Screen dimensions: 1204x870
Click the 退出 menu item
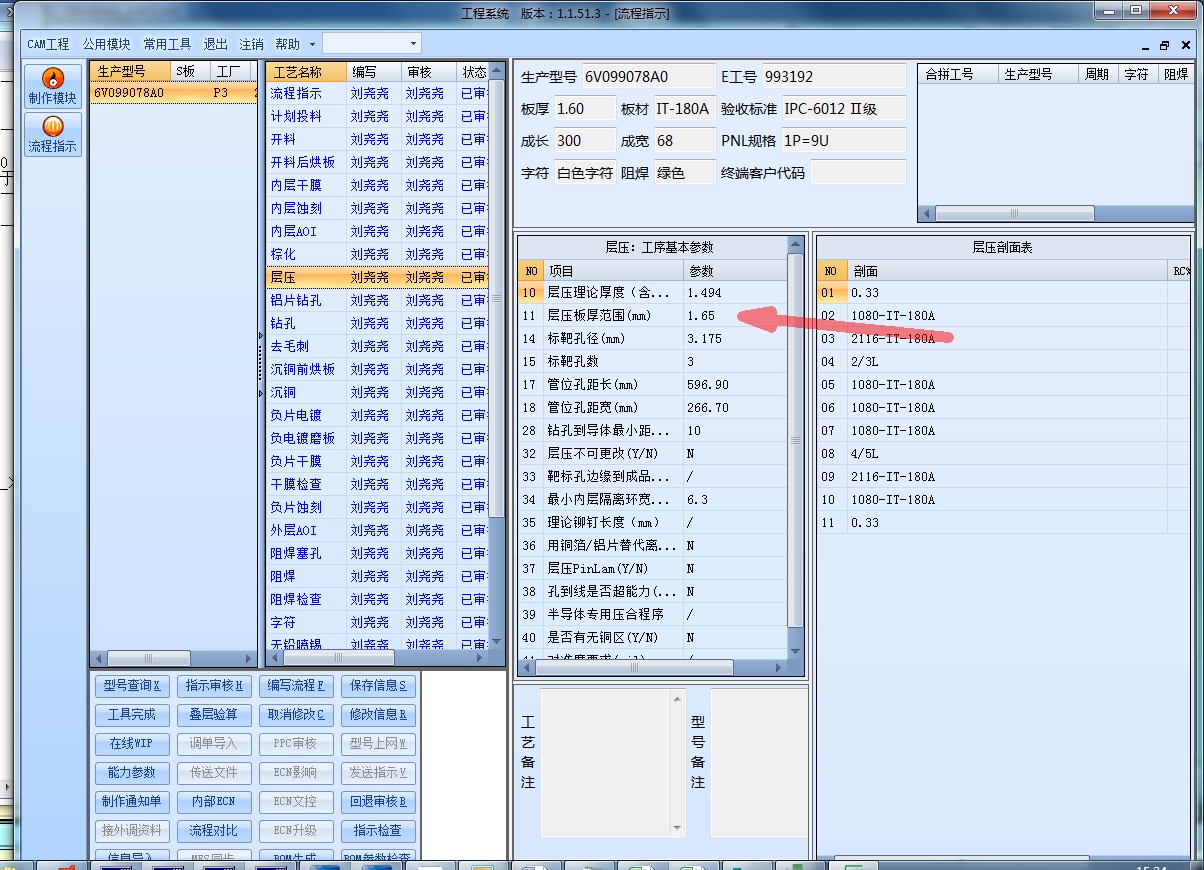point(215,44)
